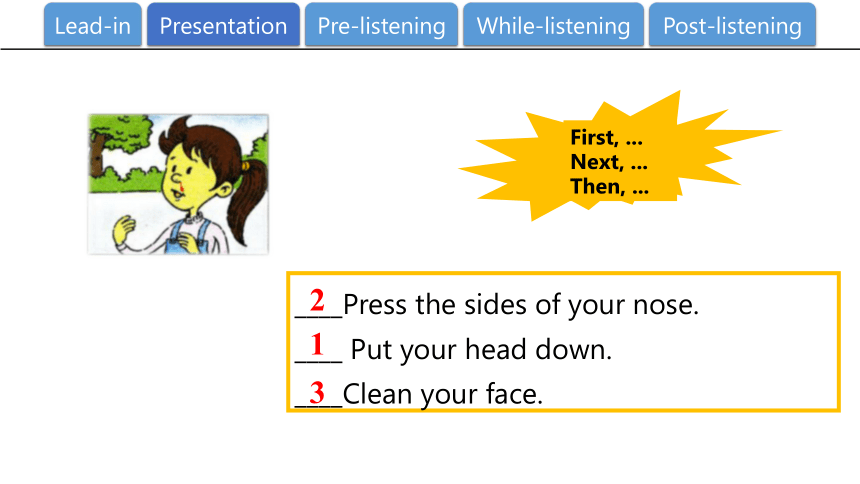860x484 pixels.
Task: Open the Lead-in tab
Action: click(93, 25)
